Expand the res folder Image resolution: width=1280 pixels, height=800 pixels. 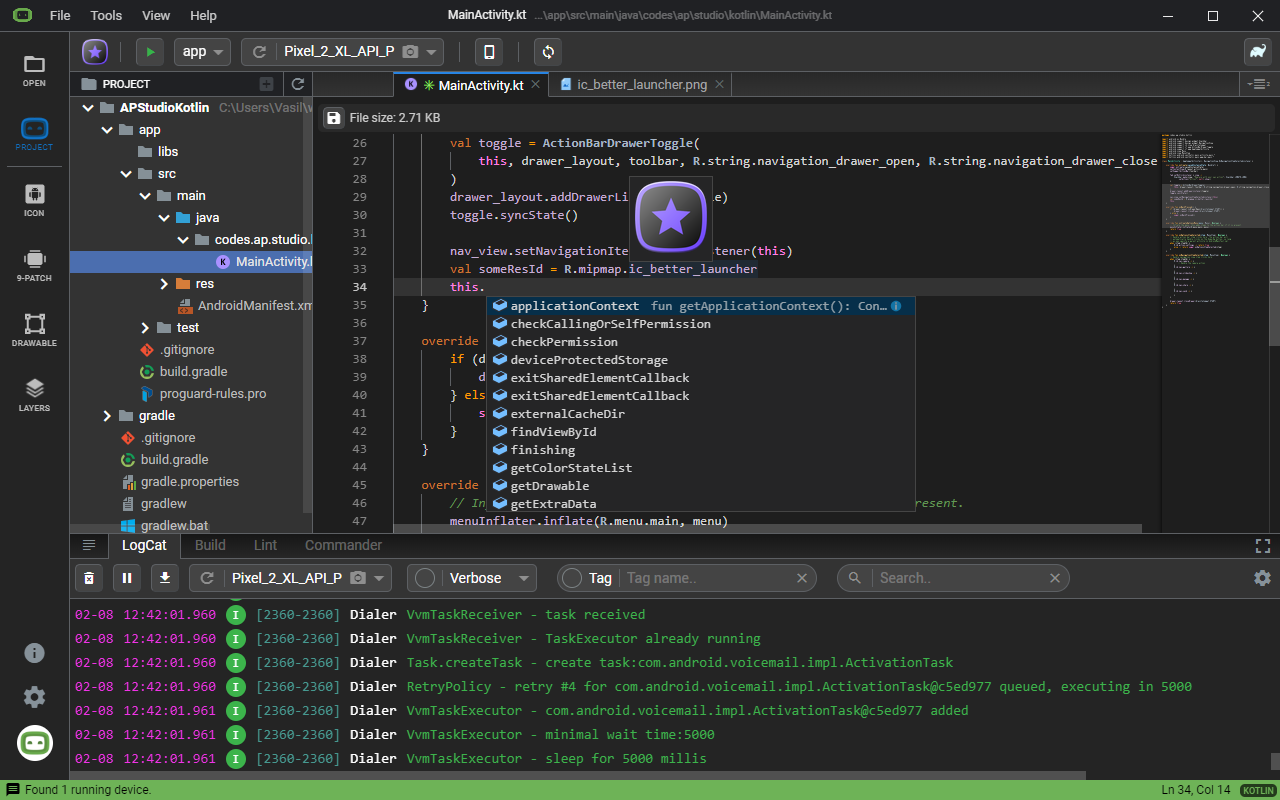164,284
